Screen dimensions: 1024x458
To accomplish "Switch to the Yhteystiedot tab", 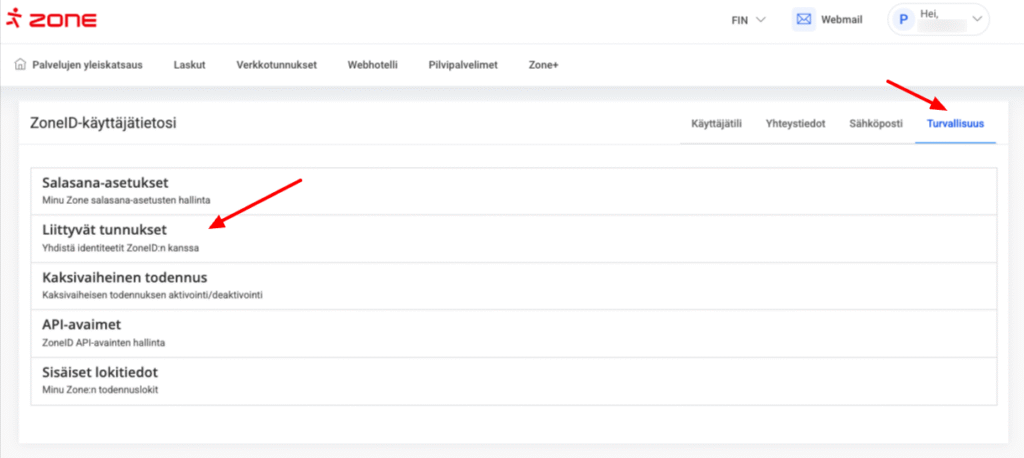I will [794, 124].
